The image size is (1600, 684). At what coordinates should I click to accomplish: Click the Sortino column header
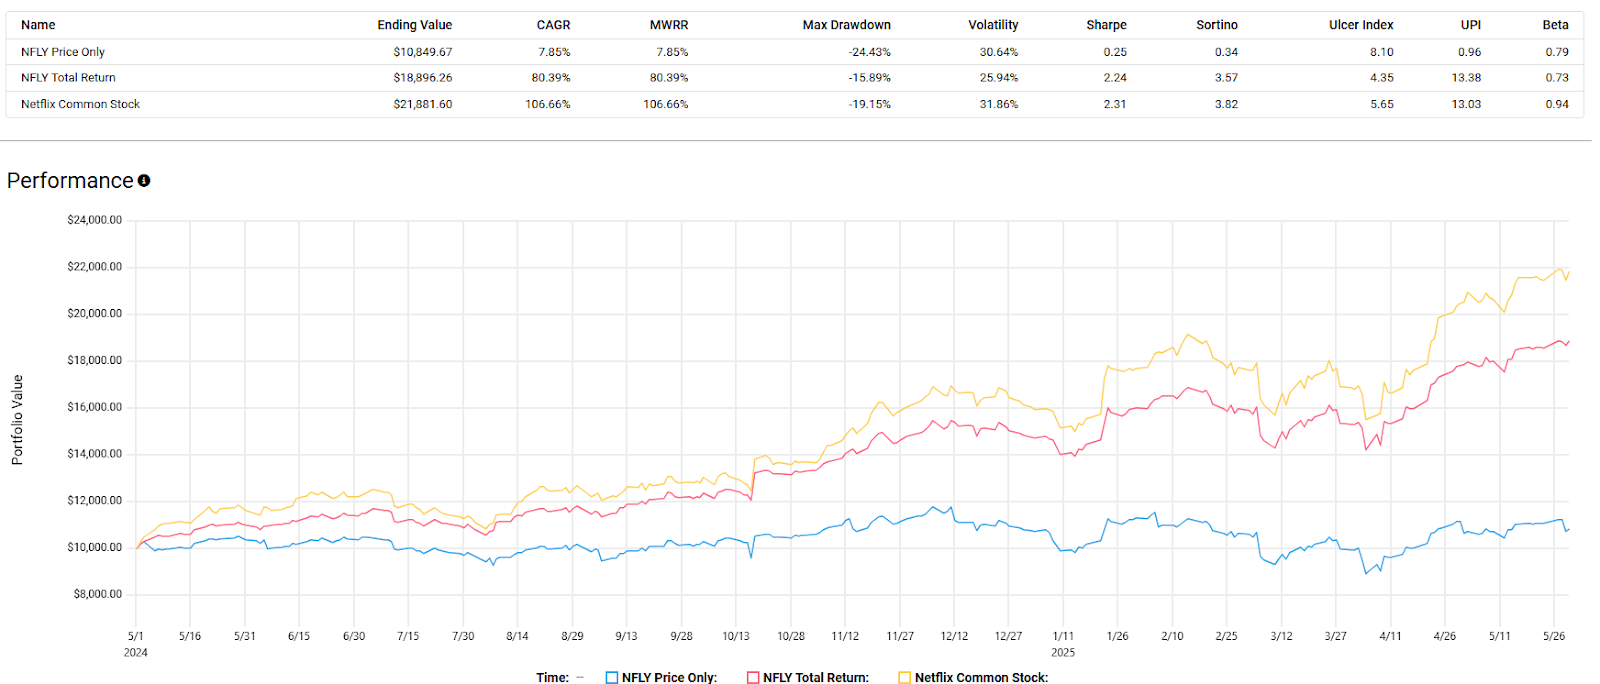1217,25
